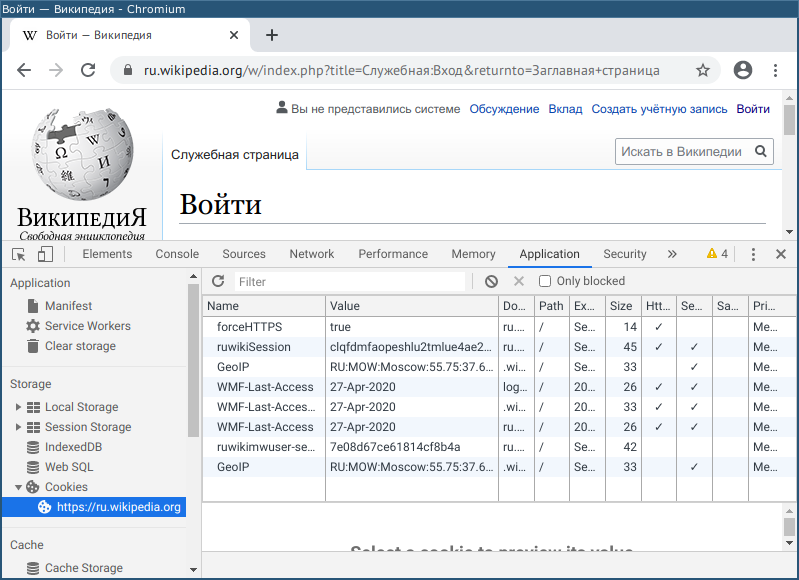Click the Wikipedia globe logo

point(82,154)
